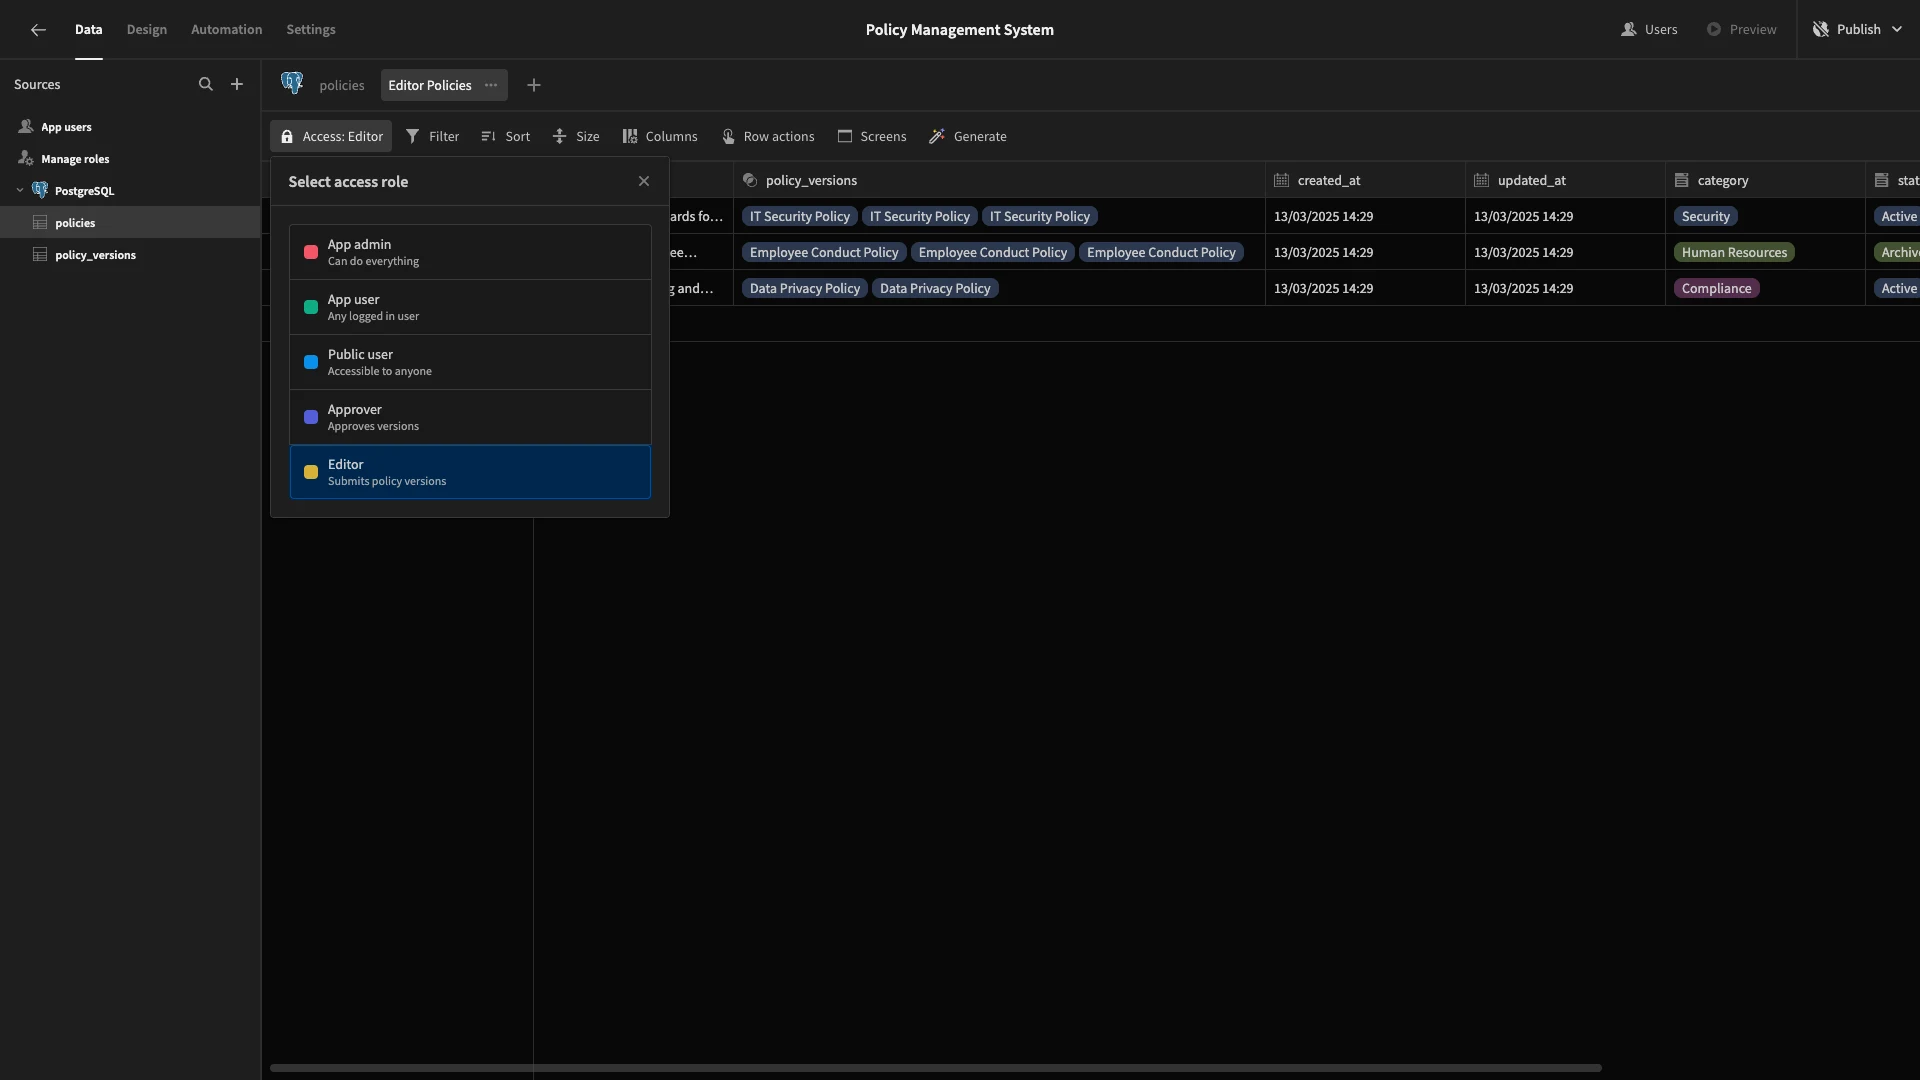The image size is (1920, 1080).
Task: Click the Compliance category tag
Action: [x=1716, y=289]
